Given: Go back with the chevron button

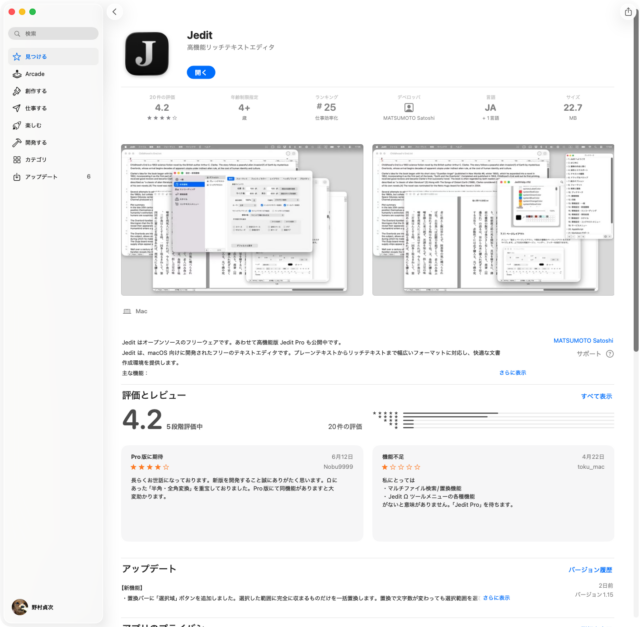Looking at the screenshot, I should [115, 12].
